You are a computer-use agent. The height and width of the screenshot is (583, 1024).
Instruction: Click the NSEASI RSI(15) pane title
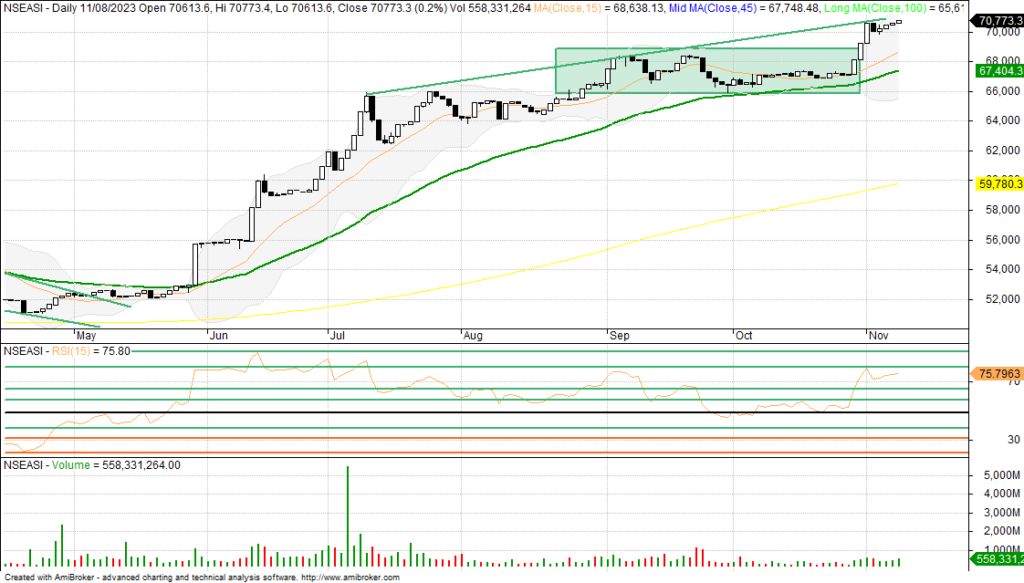70,351
